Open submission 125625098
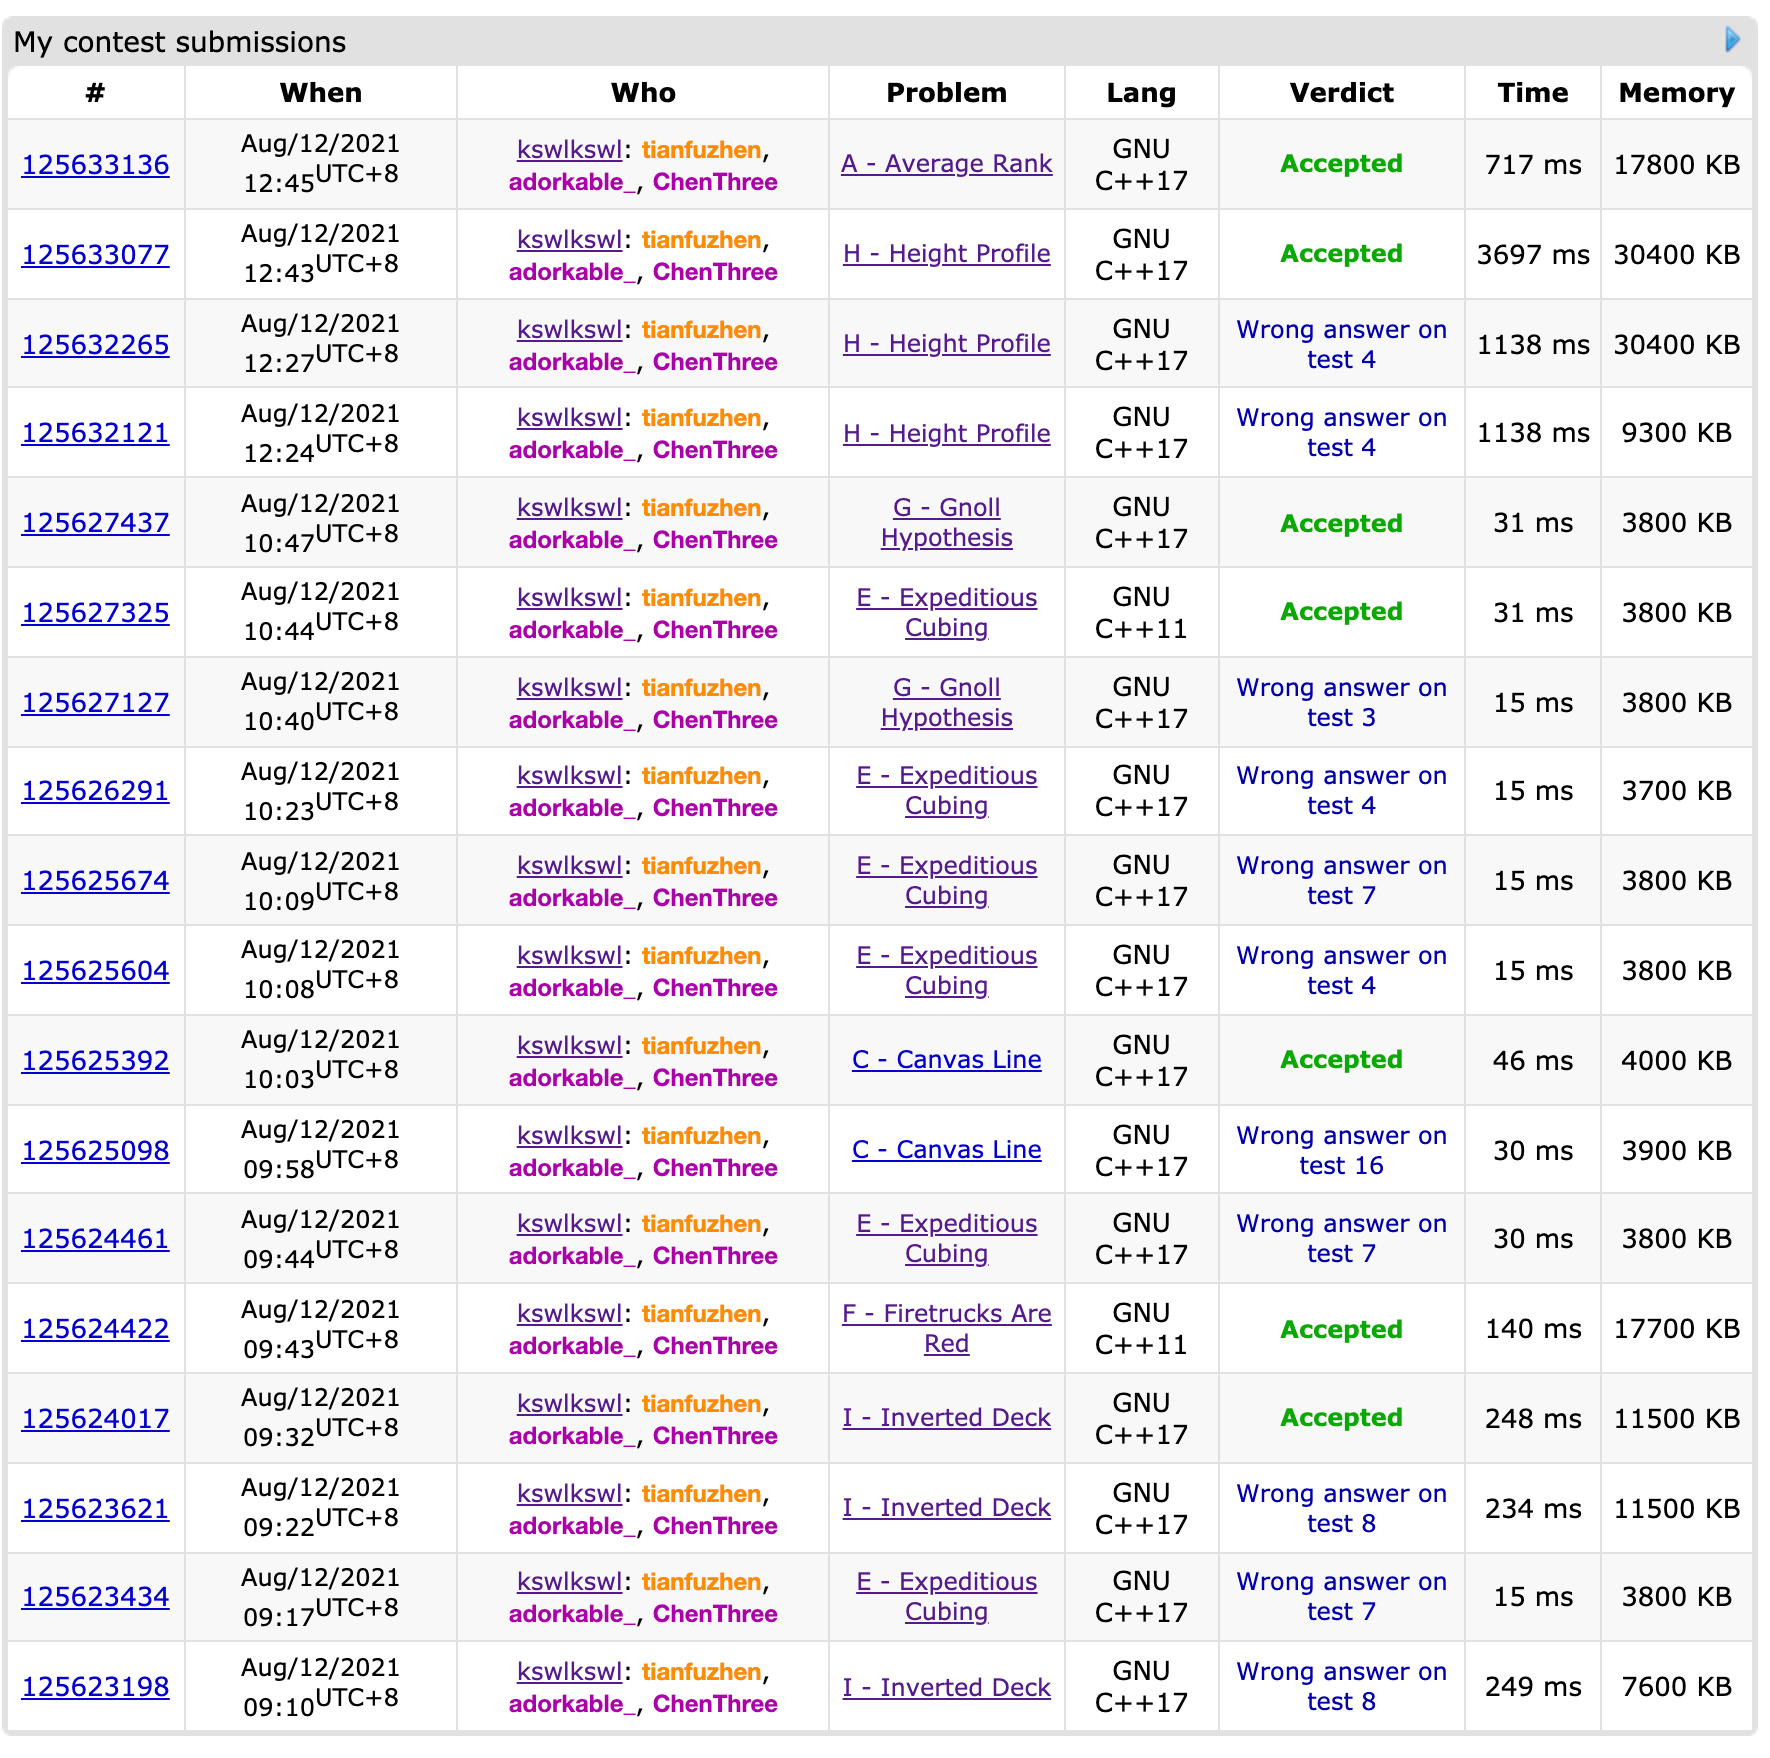The height and width of the screenshot is (1758, 1770). [96, 1151]
